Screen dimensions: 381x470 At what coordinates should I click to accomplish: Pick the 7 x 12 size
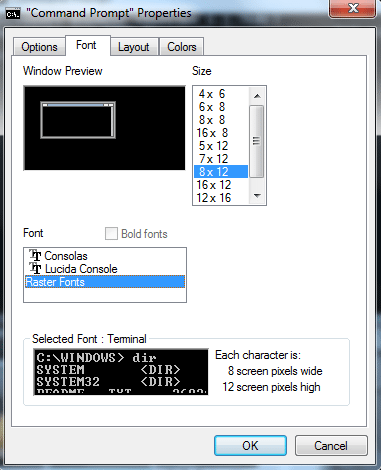221,159
